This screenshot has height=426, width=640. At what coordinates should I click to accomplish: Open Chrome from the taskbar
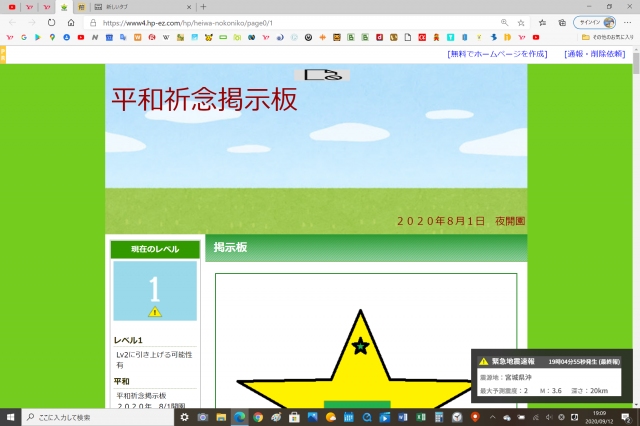click(257, 417)
